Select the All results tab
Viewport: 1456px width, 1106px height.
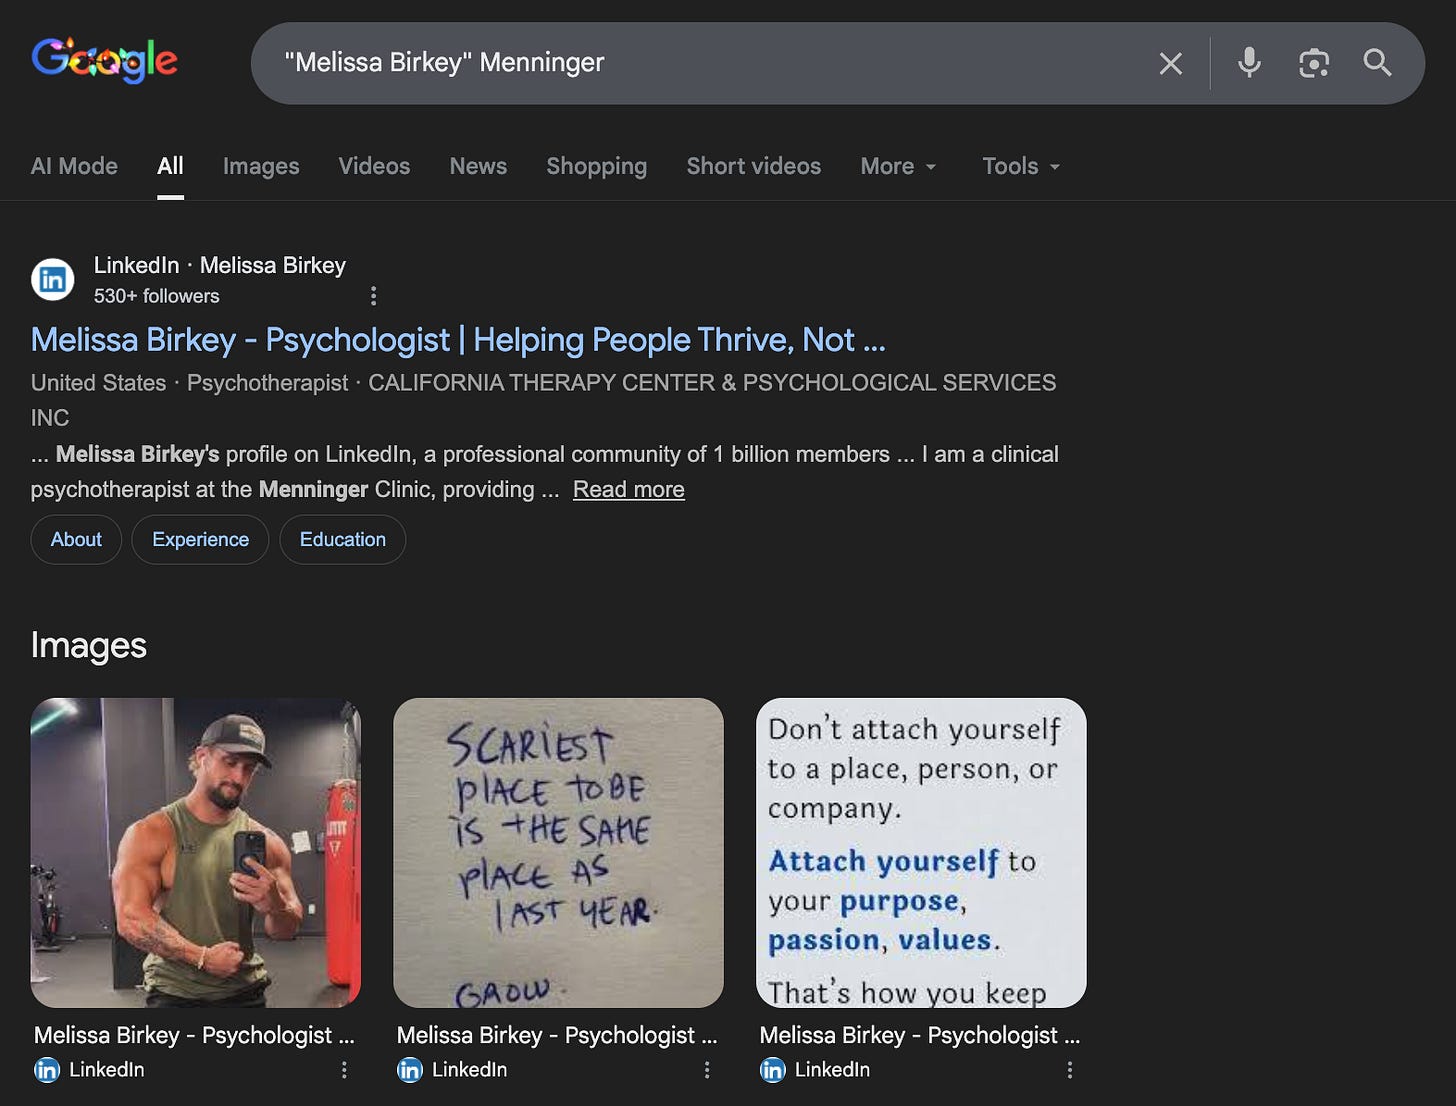pyautogui.click(x=170, y=166)
